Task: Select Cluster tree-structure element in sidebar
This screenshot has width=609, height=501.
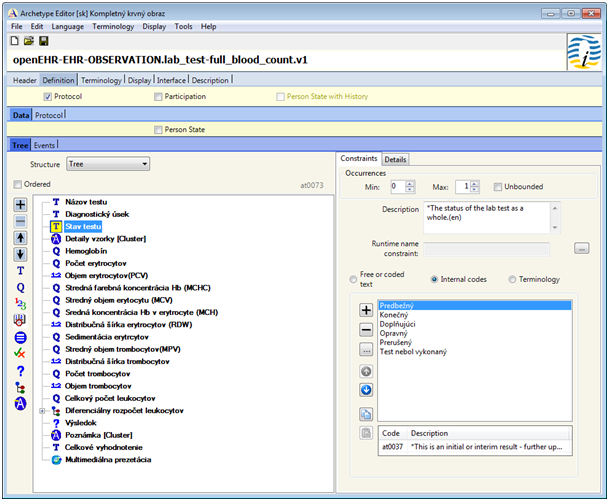Action: [x=21, y=388]
